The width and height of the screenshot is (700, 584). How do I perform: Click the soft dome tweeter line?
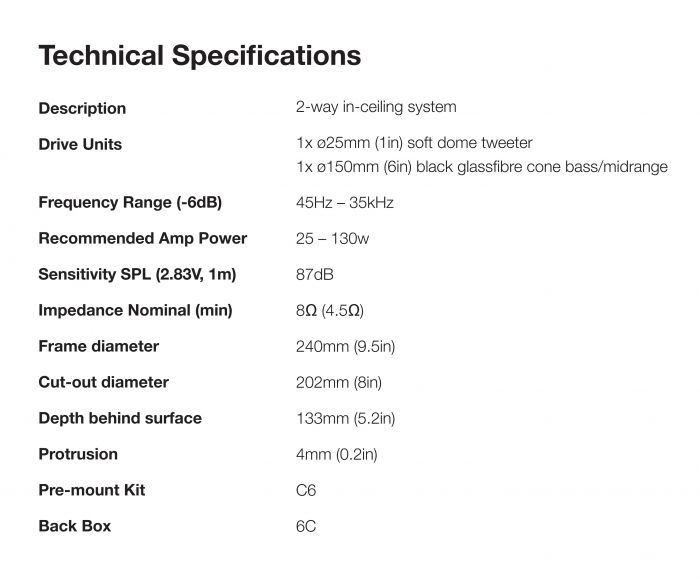(414, 143)
